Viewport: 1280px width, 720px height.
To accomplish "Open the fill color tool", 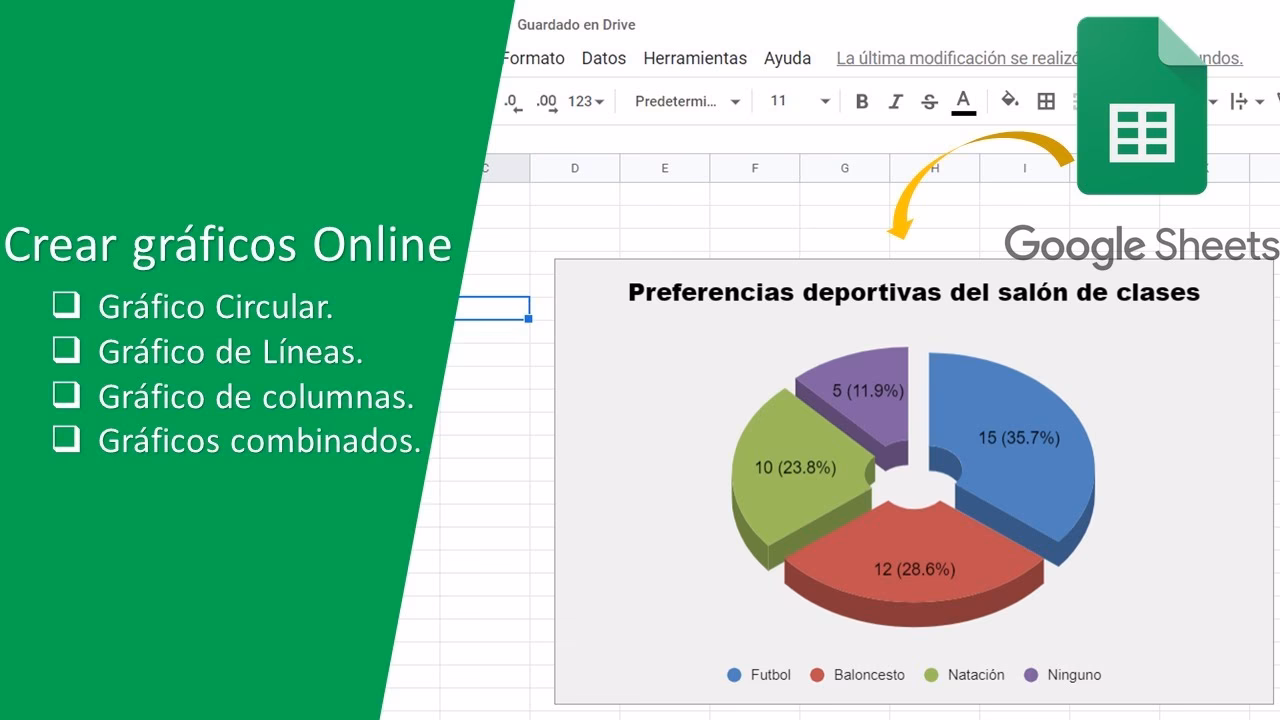I will [1010, 101].
